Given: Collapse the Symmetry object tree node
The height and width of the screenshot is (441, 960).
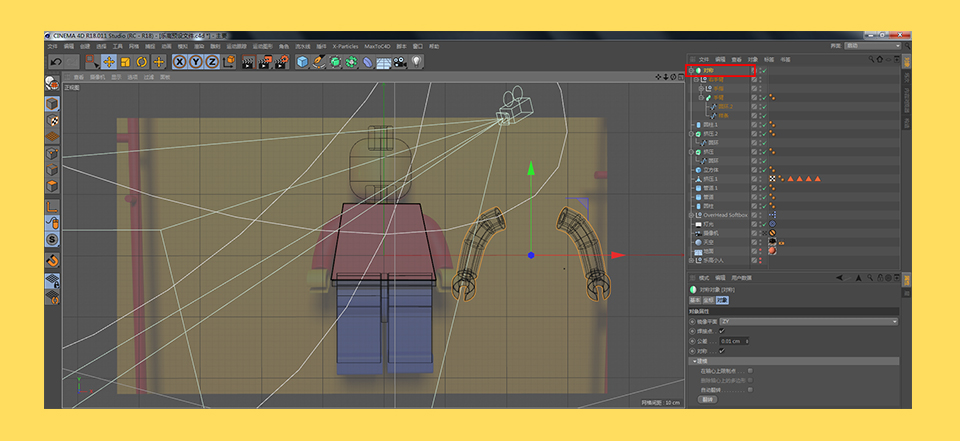Looking at the screenshot, I should [x=691, y=70].
